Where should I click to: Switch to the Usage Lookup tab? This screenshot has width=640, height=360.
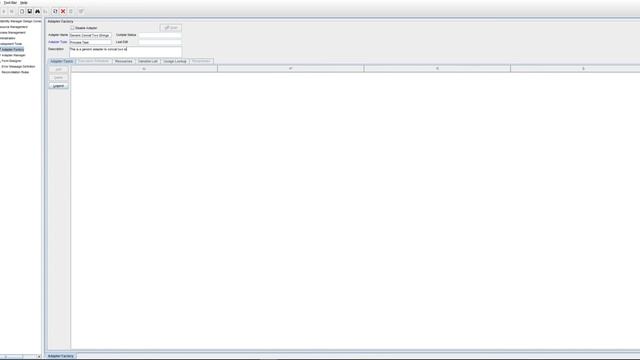coord(175,61)
